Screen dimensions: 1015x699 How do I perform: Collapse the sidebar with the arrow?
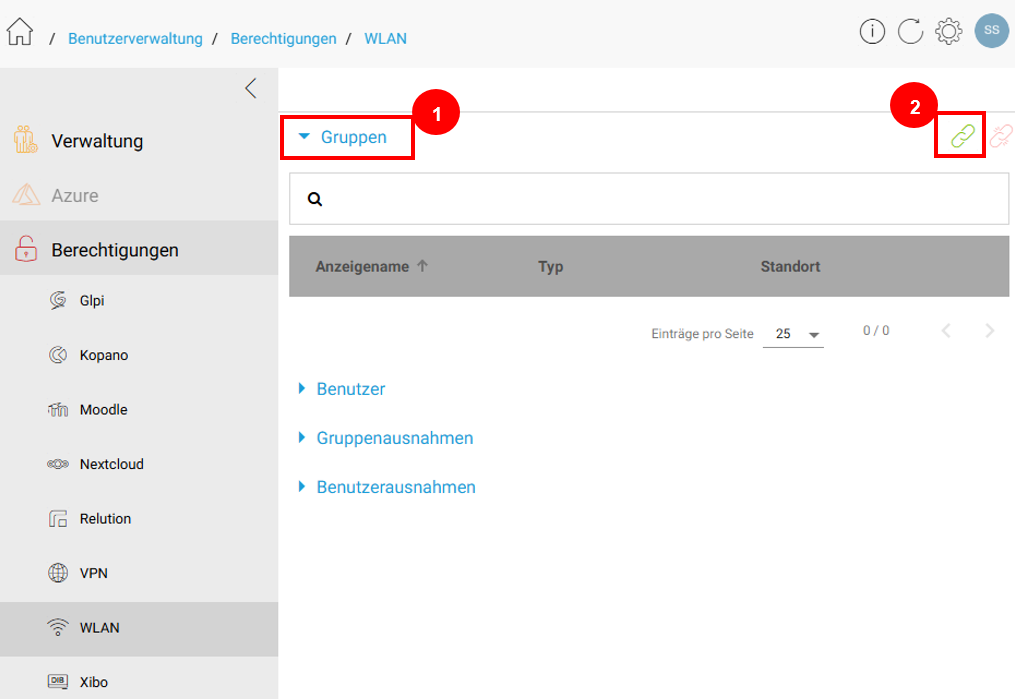click(x=250, y=88)
